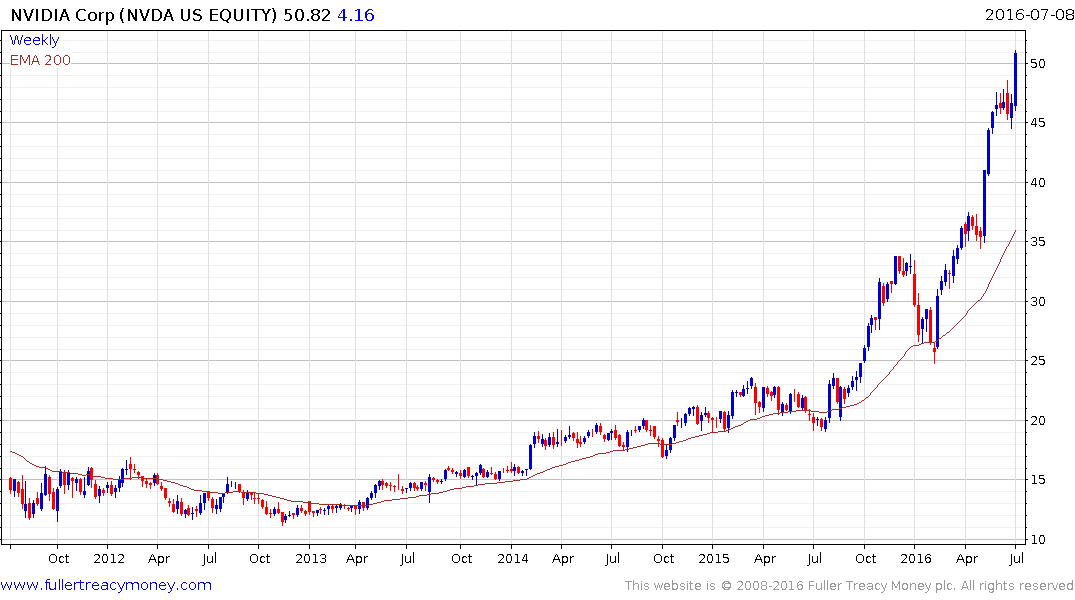Click the 50 price axis label
The width and height of the screenshot is (1075, 600).
point(1037,64)
